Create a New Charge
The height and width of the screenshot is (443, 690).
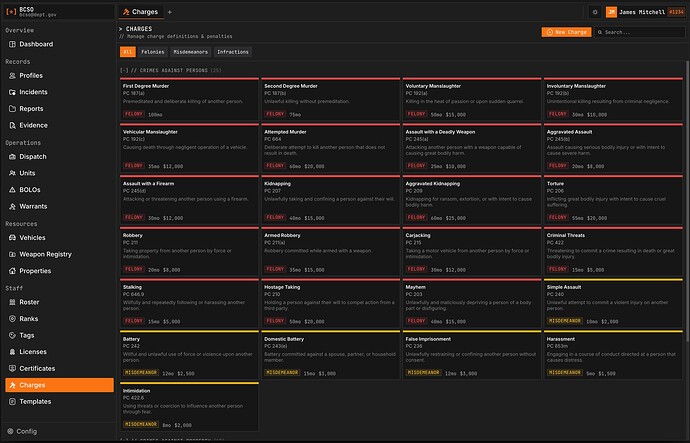tap(566, 32)
